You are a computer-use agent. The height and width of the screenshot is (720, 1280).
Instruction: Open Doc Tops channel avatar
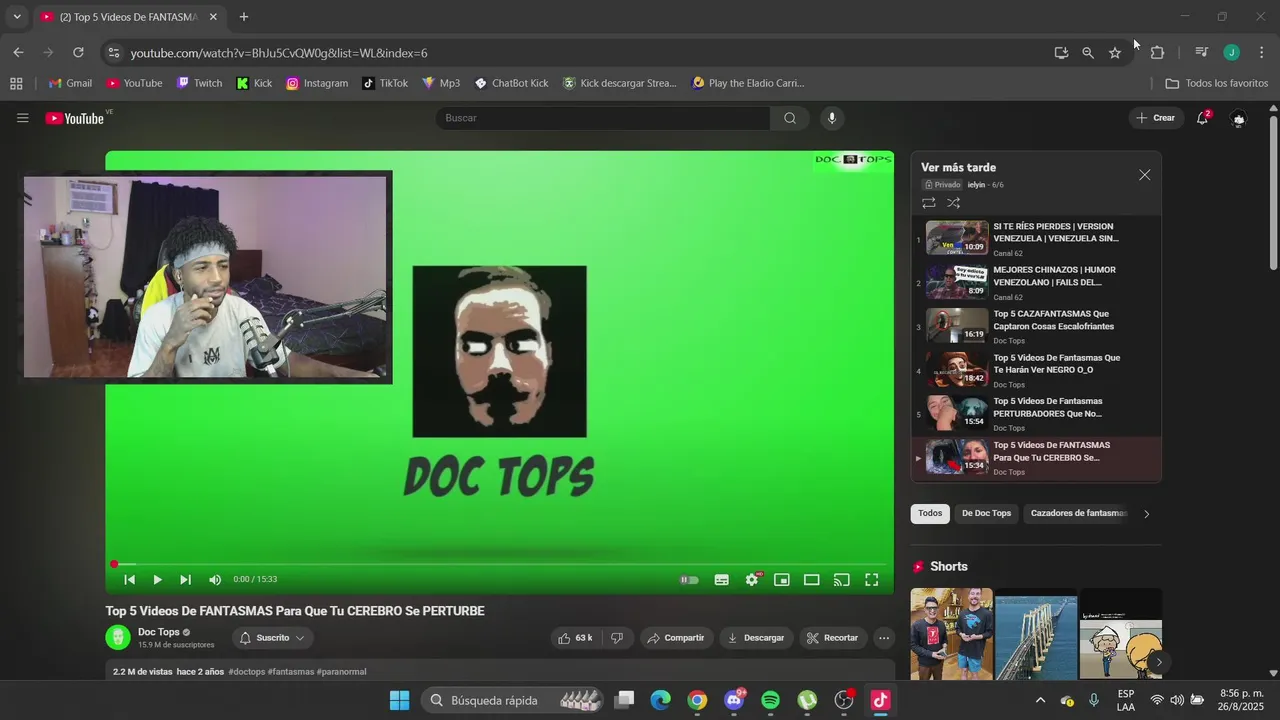click(118, 638)
